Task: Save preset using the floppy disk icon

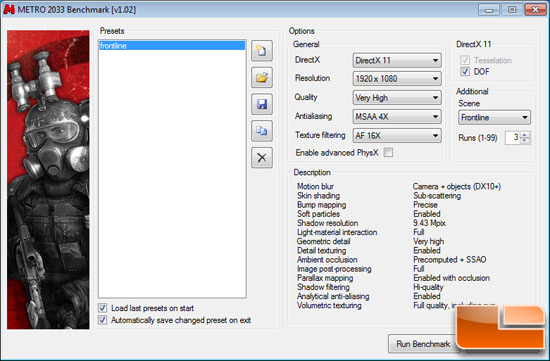Action: click(262, 104)
